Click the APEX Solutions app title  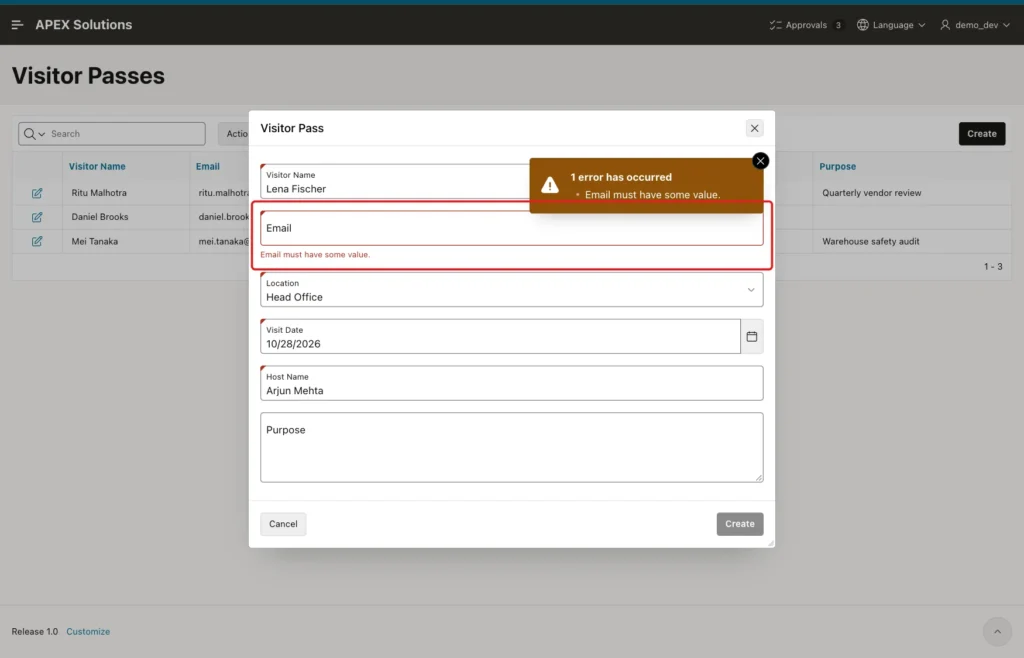84,25
